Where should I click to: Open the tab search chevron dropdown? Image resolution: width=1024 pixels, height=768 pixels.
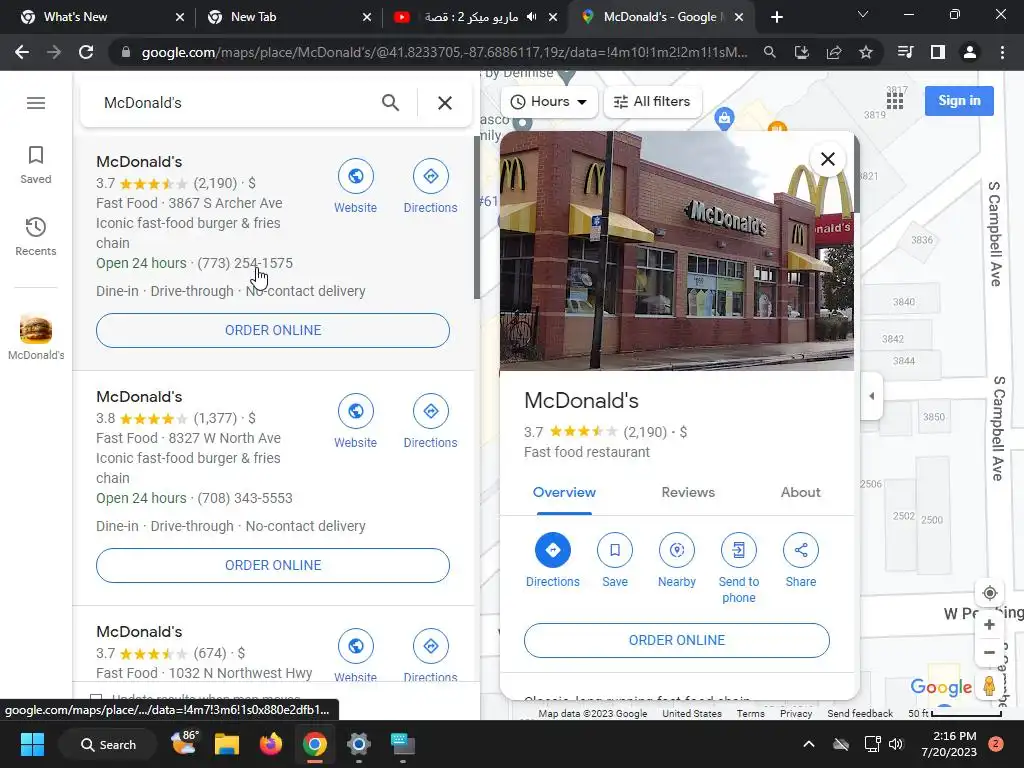tap(863, 14)
